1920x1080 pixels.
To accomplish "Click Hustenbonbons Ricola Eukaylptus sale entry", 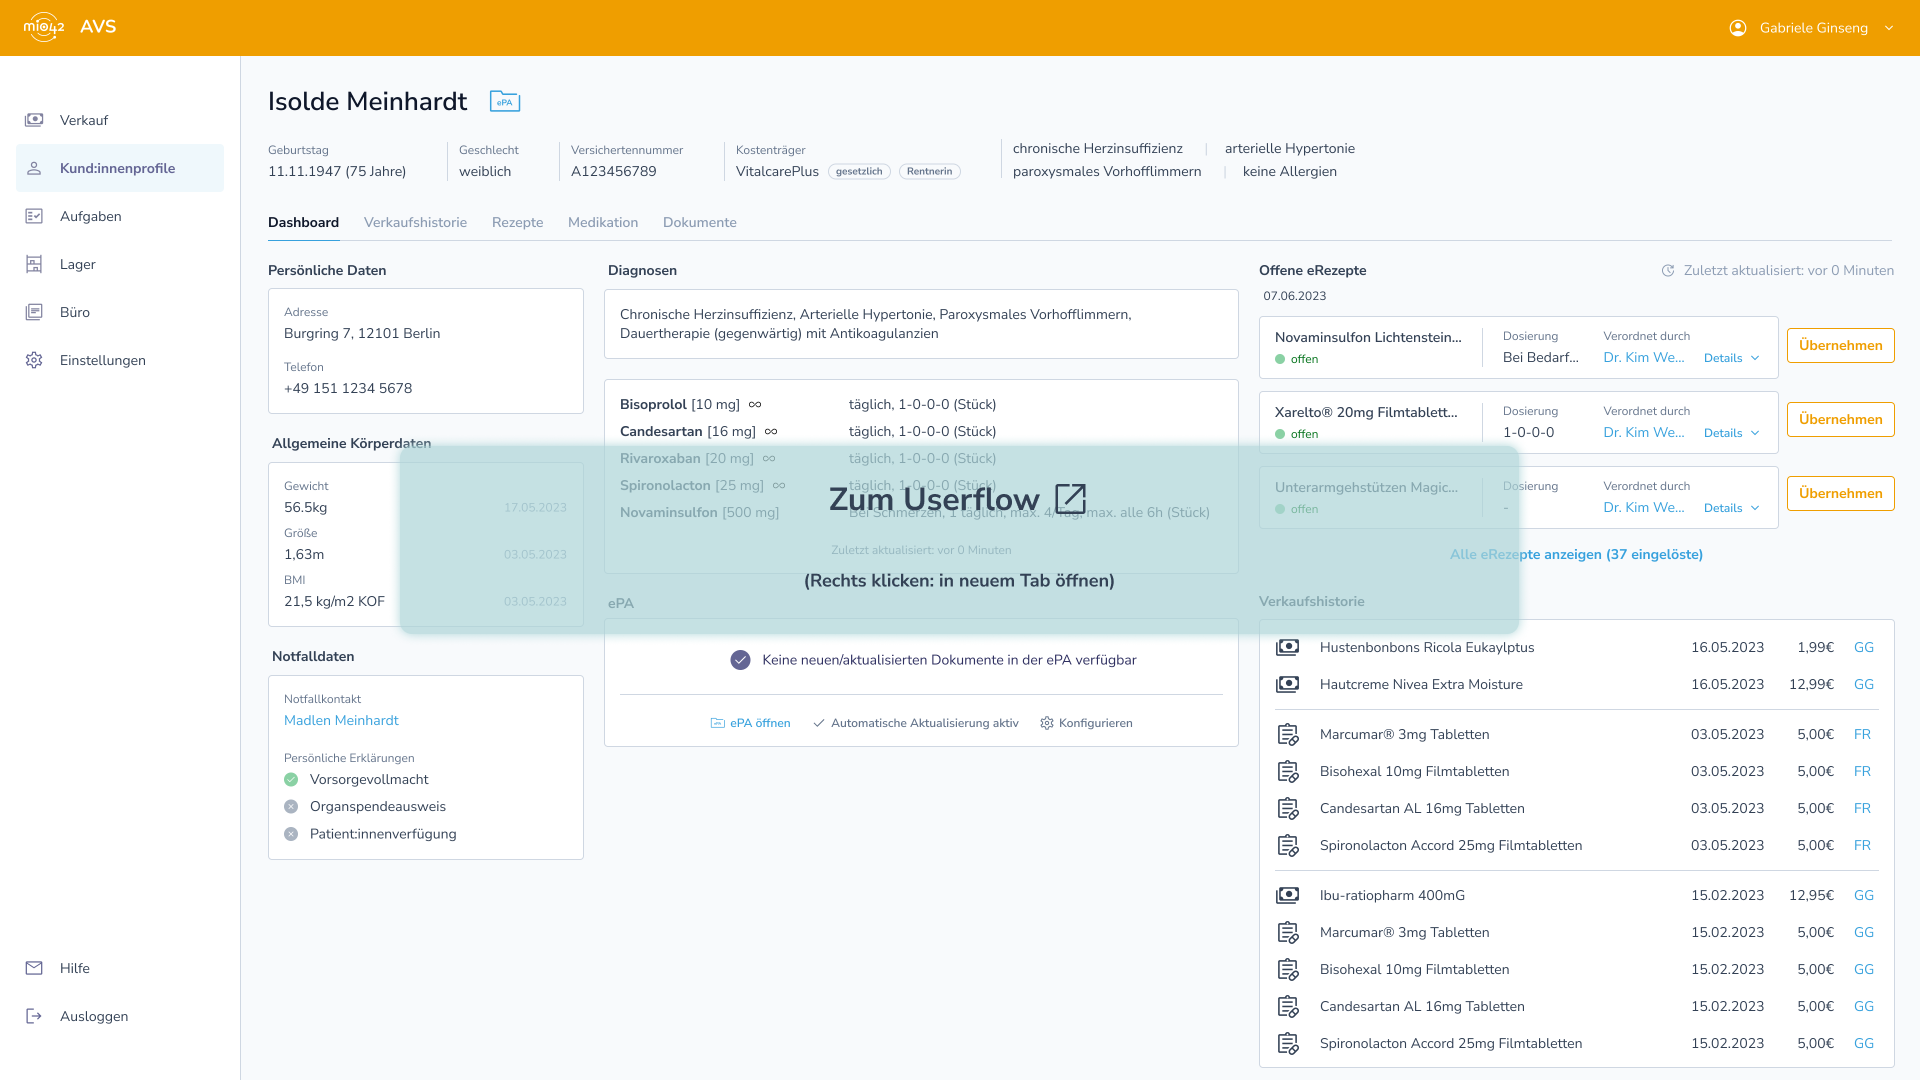I will tap(1426, 647).
